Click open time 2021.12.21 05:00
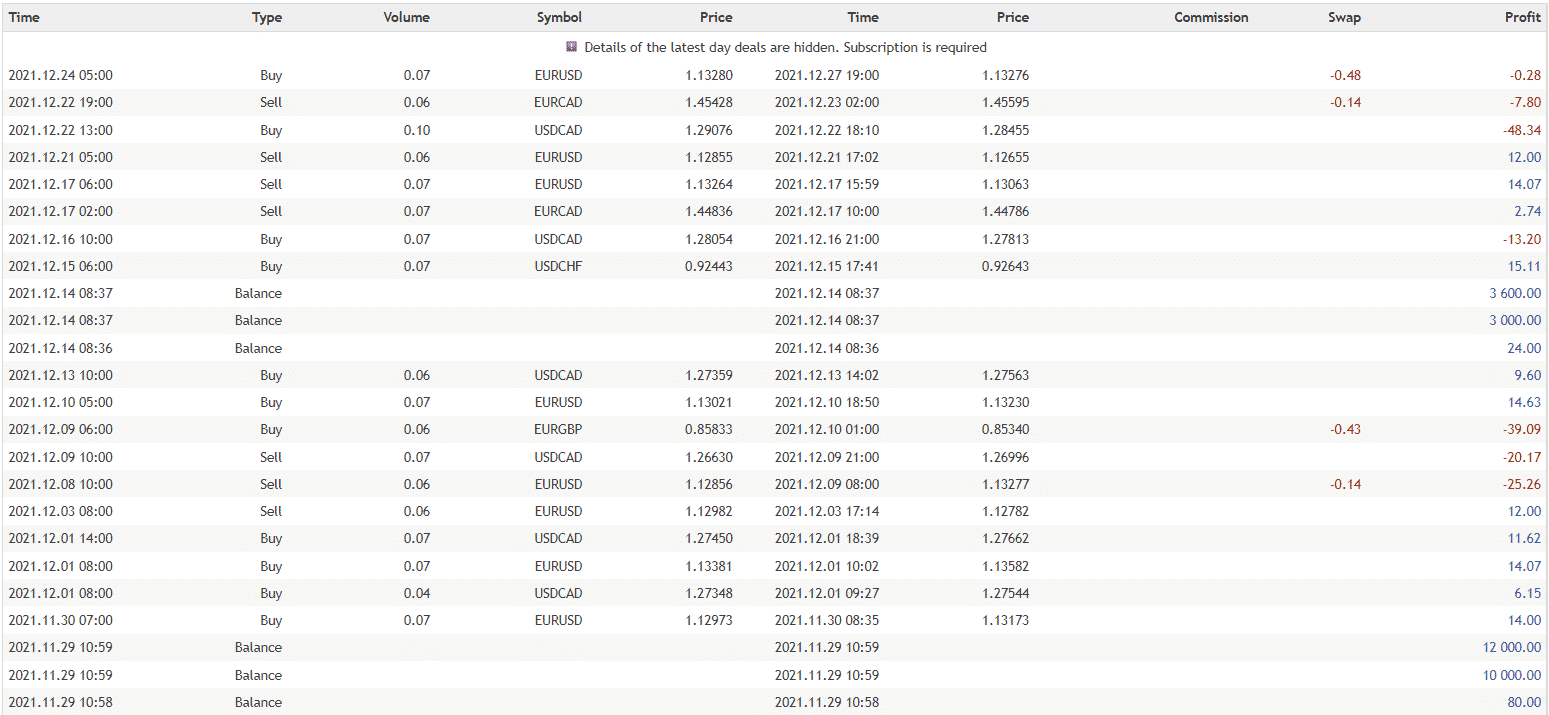The height and width of the screenshot is (715, 1549). (60, 157)
